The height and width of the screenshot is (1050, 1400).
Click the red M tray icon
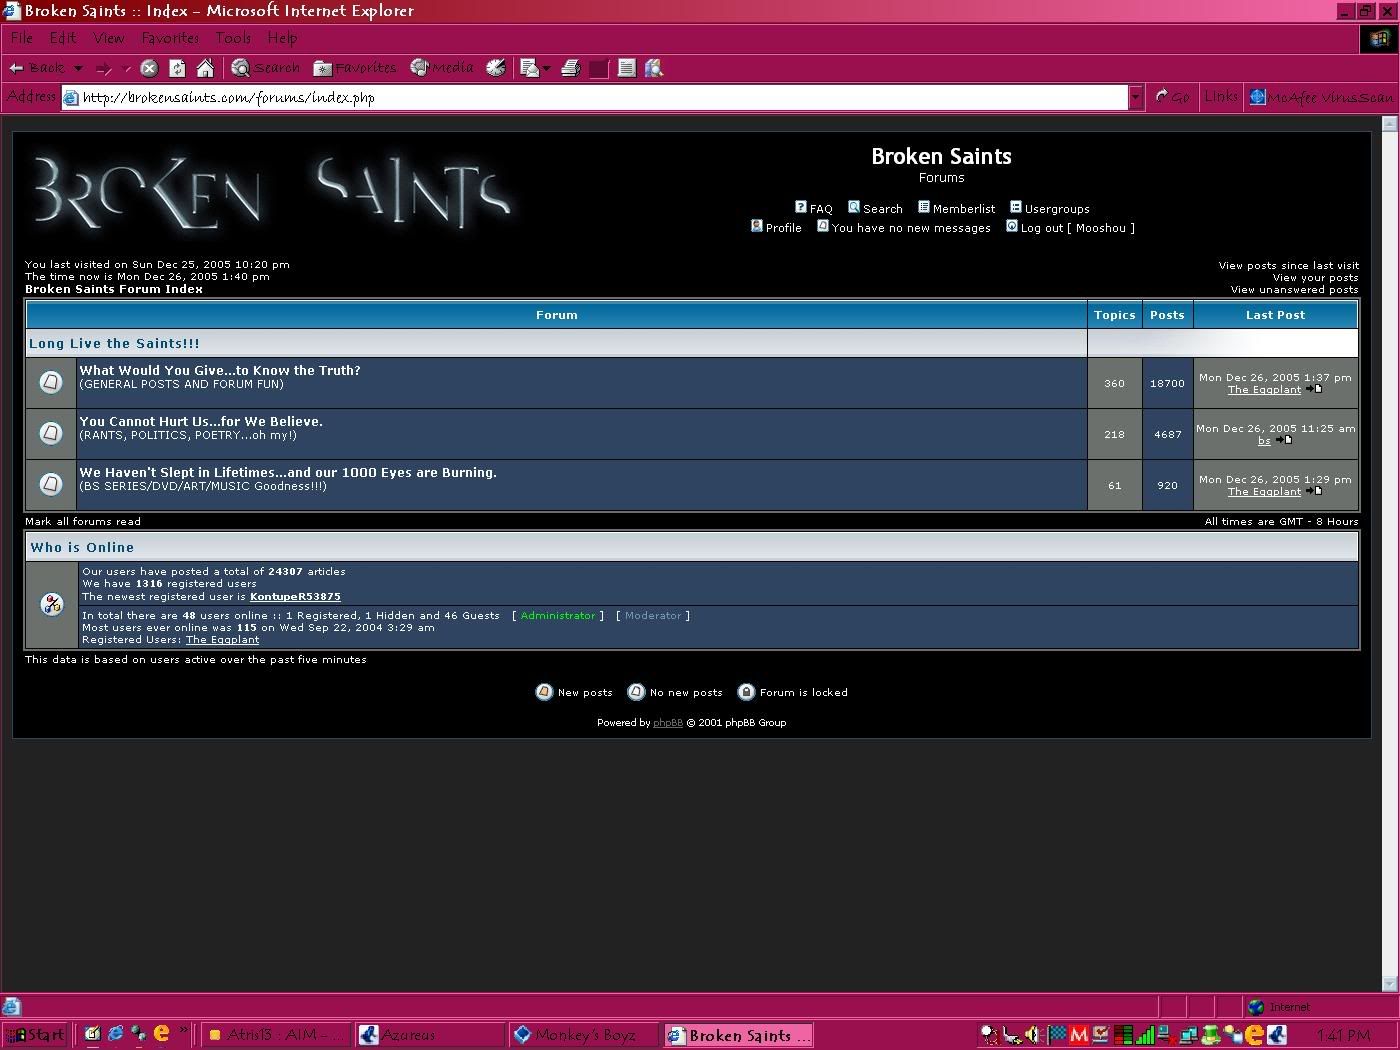pos(1078,1035)
